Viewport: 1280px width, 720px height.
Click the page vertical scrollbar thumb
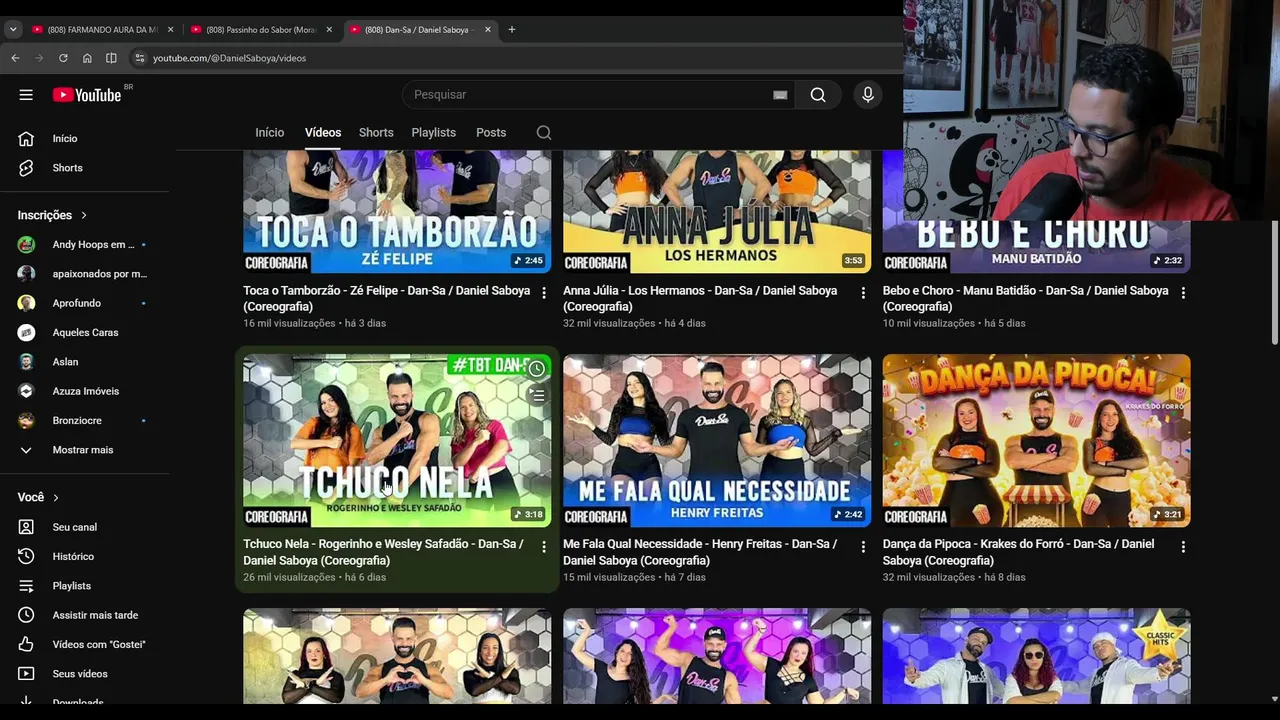pyautogui.click(x=1274, y=283)
